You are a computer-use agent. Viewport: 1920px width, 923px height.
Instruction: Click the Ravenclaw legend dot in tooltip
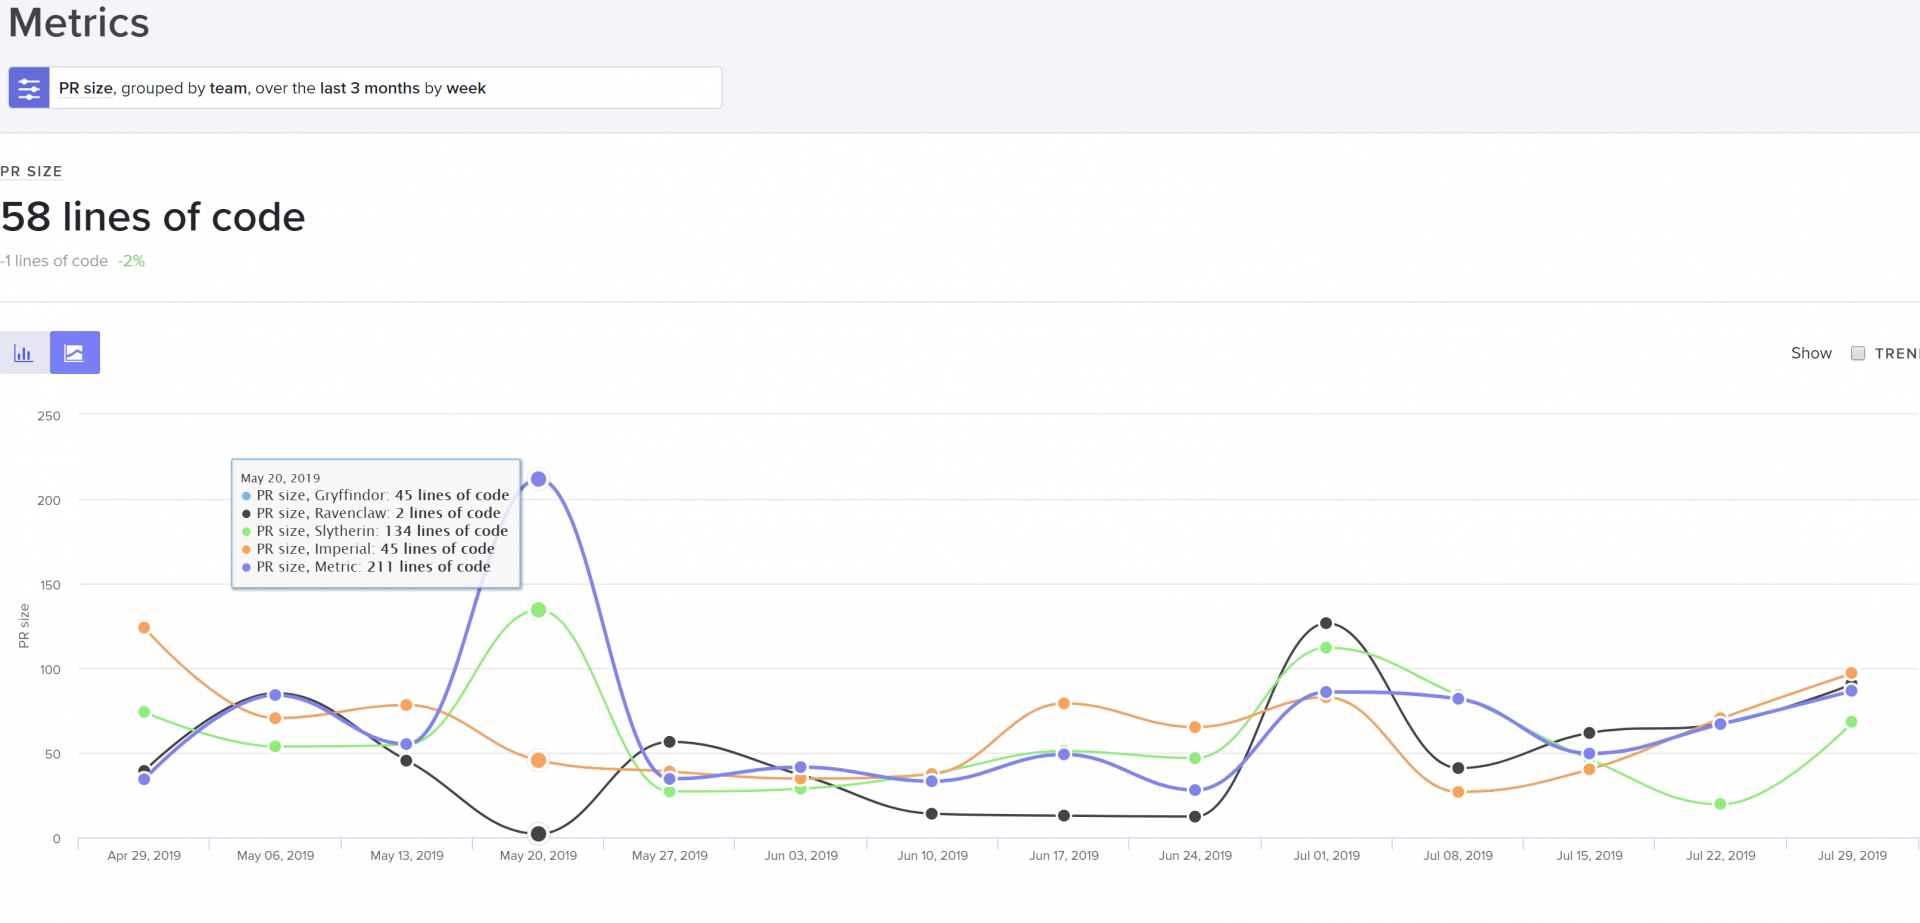[x=246, y=513]
